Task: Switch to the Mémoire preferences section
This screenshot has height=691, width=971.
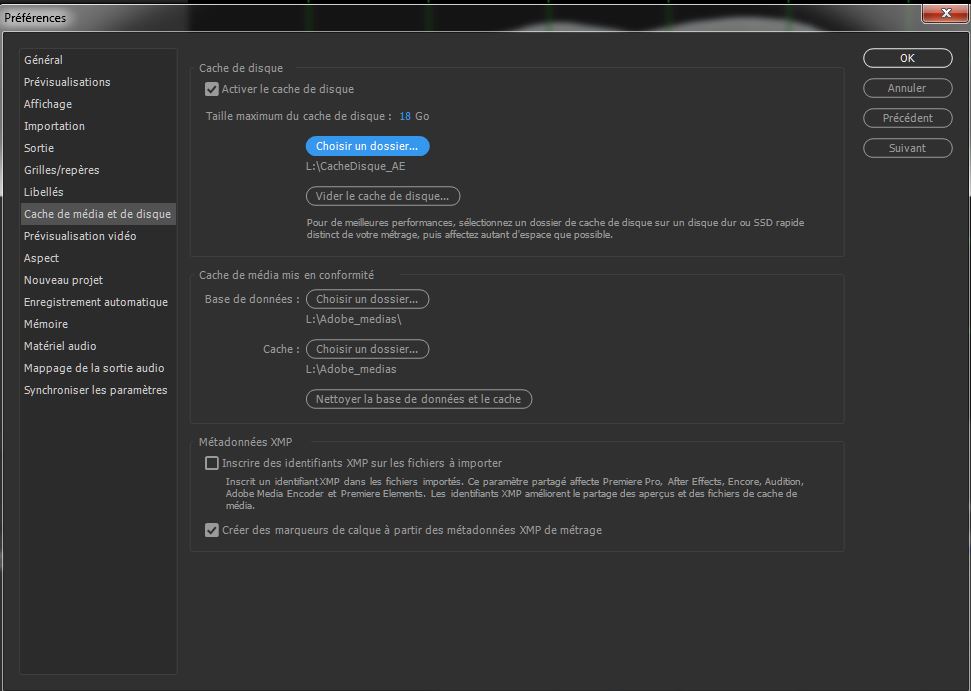Action: pyautogui.click(x=46, y=324)
